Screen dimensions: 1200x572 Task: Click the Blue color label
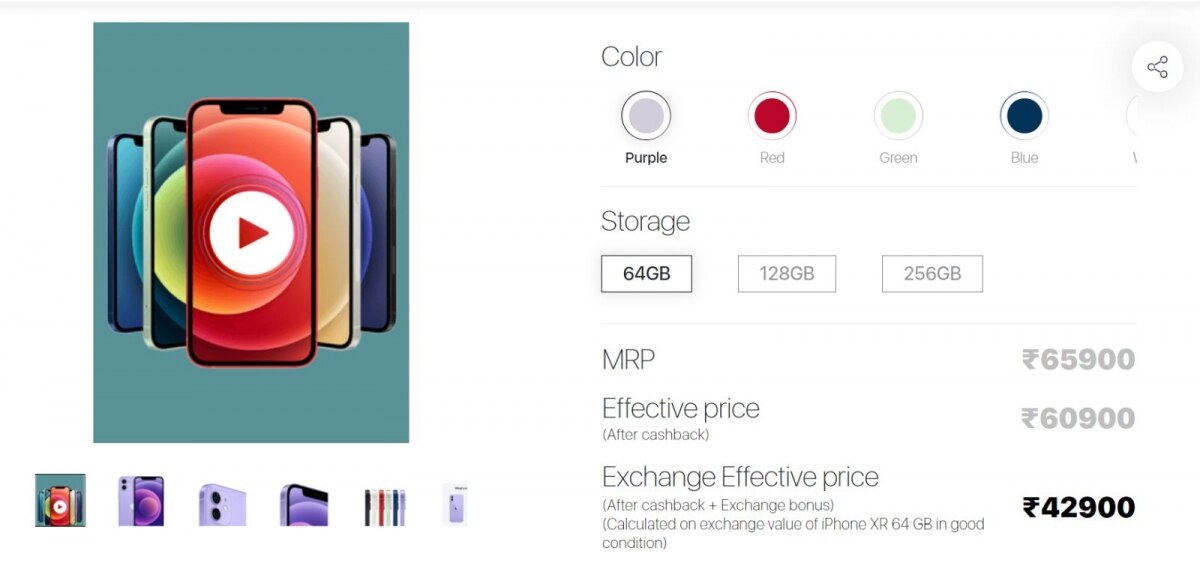click(x=1024, y=158)
